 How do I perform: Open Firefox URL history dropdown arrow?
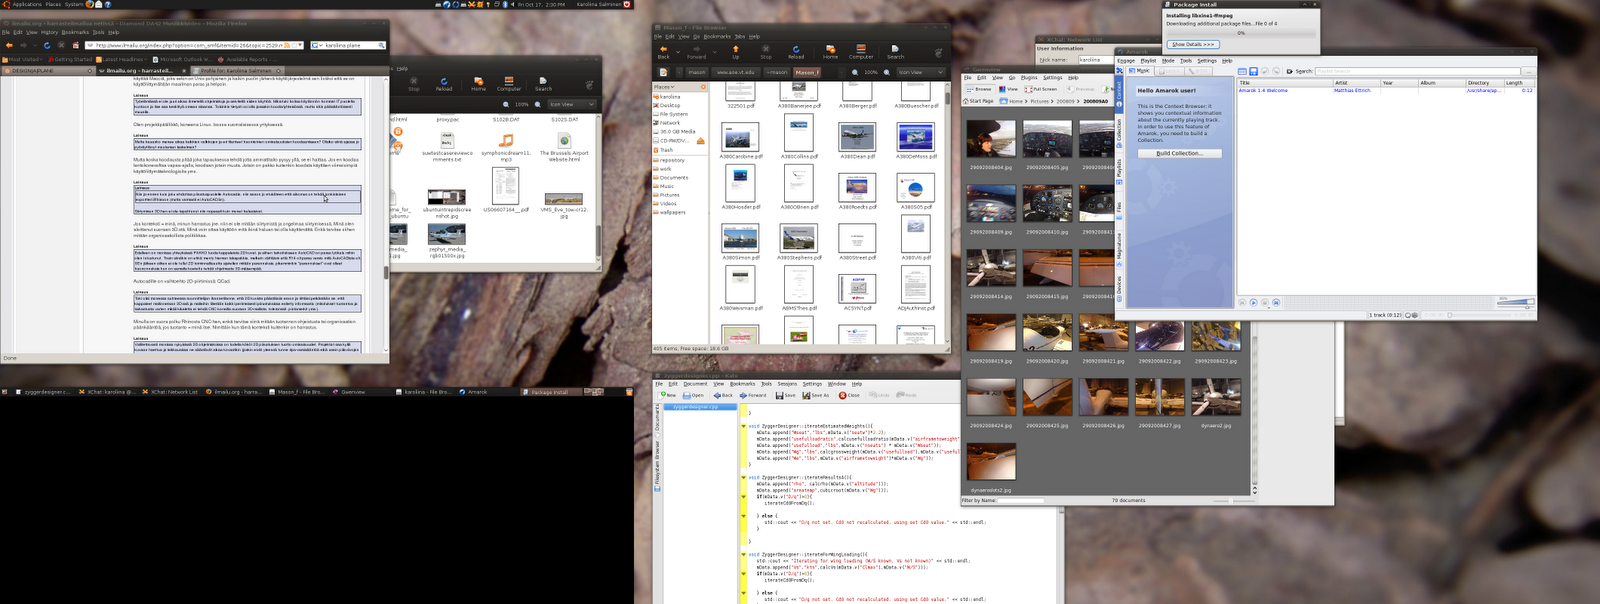[300, 45]
